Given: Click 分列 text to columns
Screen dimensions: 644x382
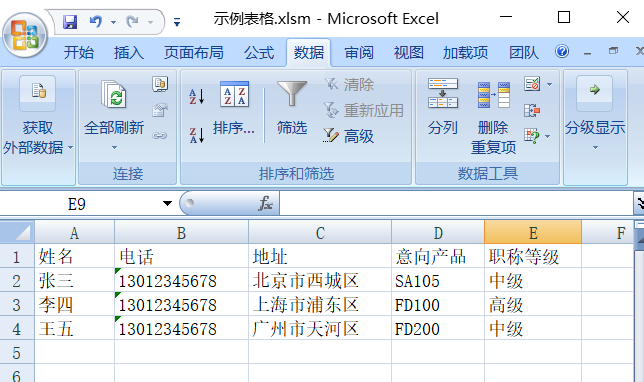Looking at the screenshot, I should tap(443, 107).
